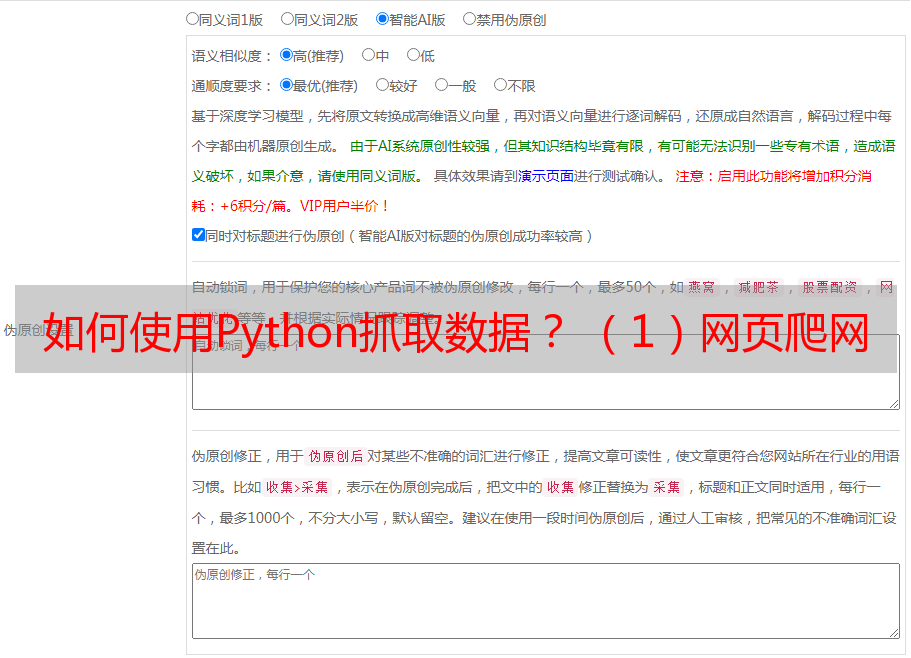Image resolution: width=911 pixels, height=658 pixels.
Task: Select the 同义词1版 radio option
Action: pos(192,19)
